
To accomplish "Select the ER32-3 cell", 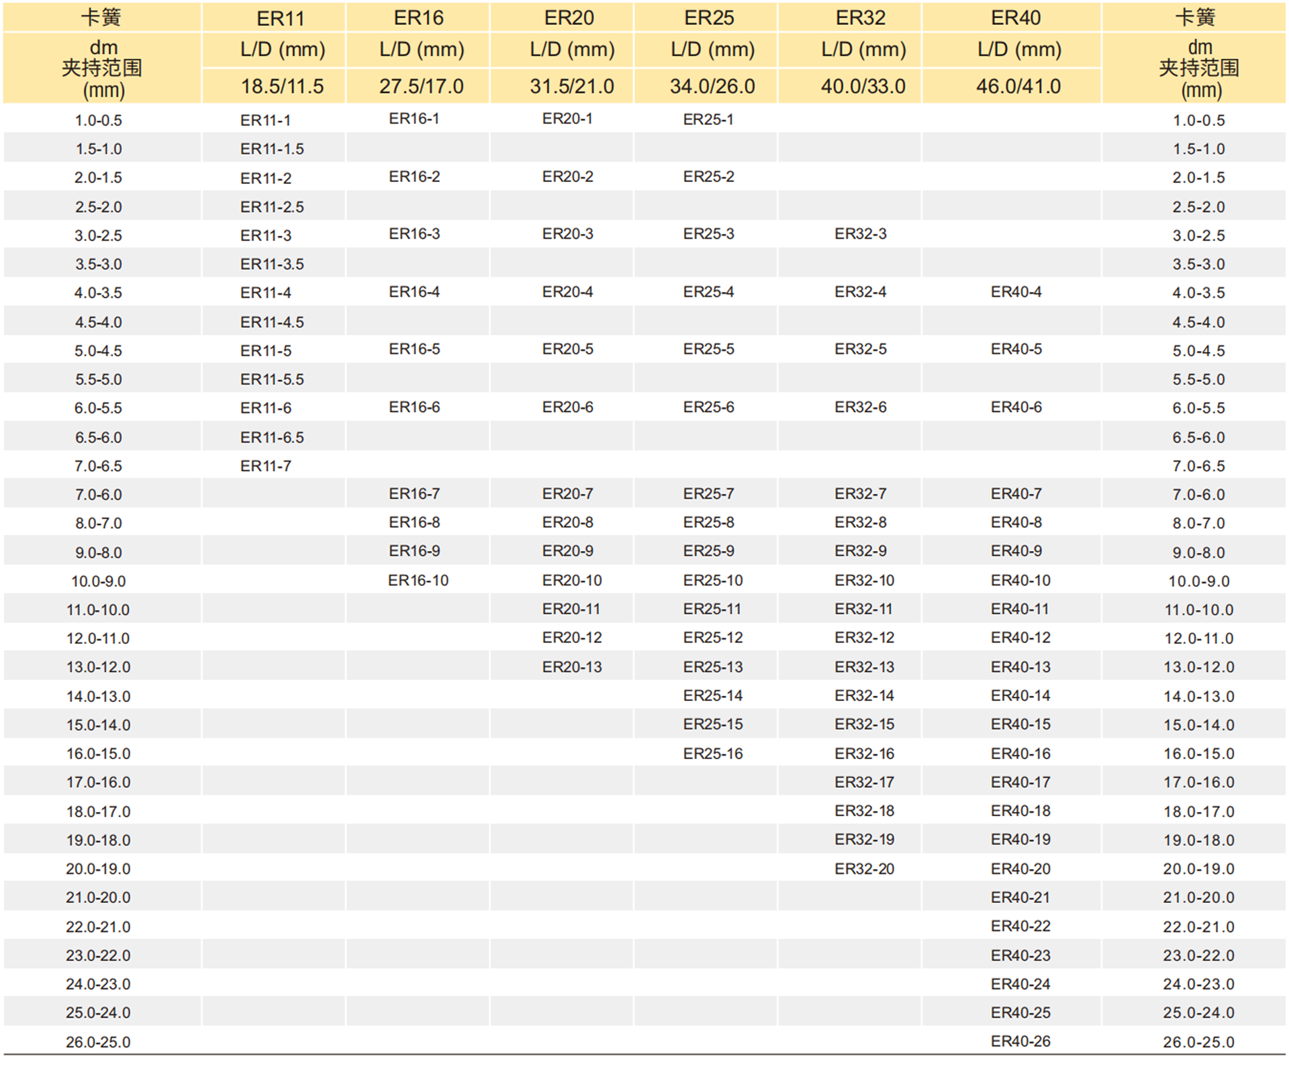I will [x=860, y=234].
